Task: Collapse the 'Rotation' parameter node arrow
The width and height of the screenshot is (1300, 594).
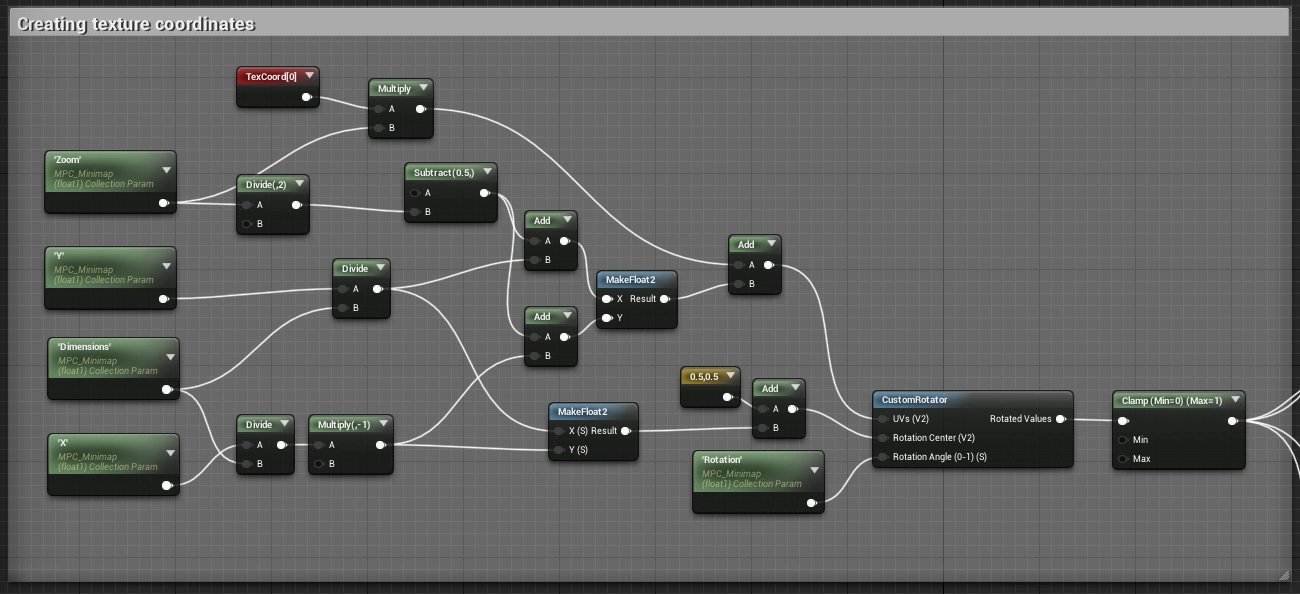Action: tap(814, 470)
